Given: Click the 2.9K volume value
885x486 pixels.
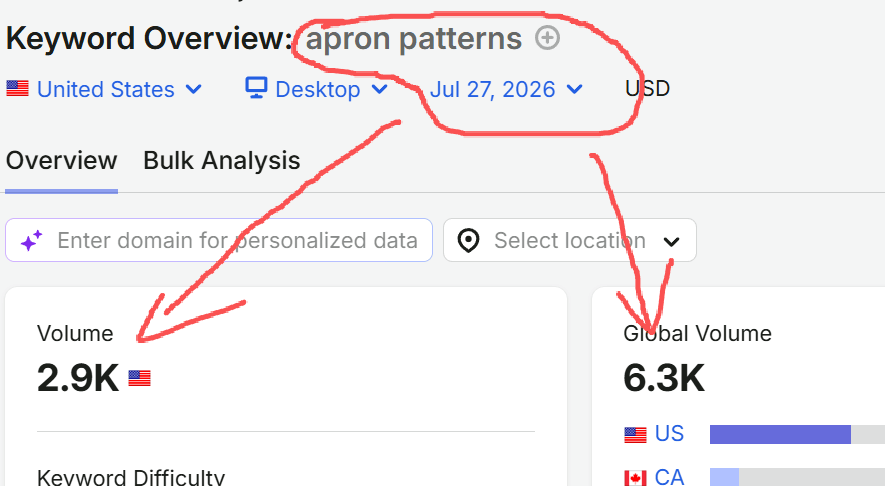Looking at the screenshot, I should pyautogui.click(x=78, y=378).
